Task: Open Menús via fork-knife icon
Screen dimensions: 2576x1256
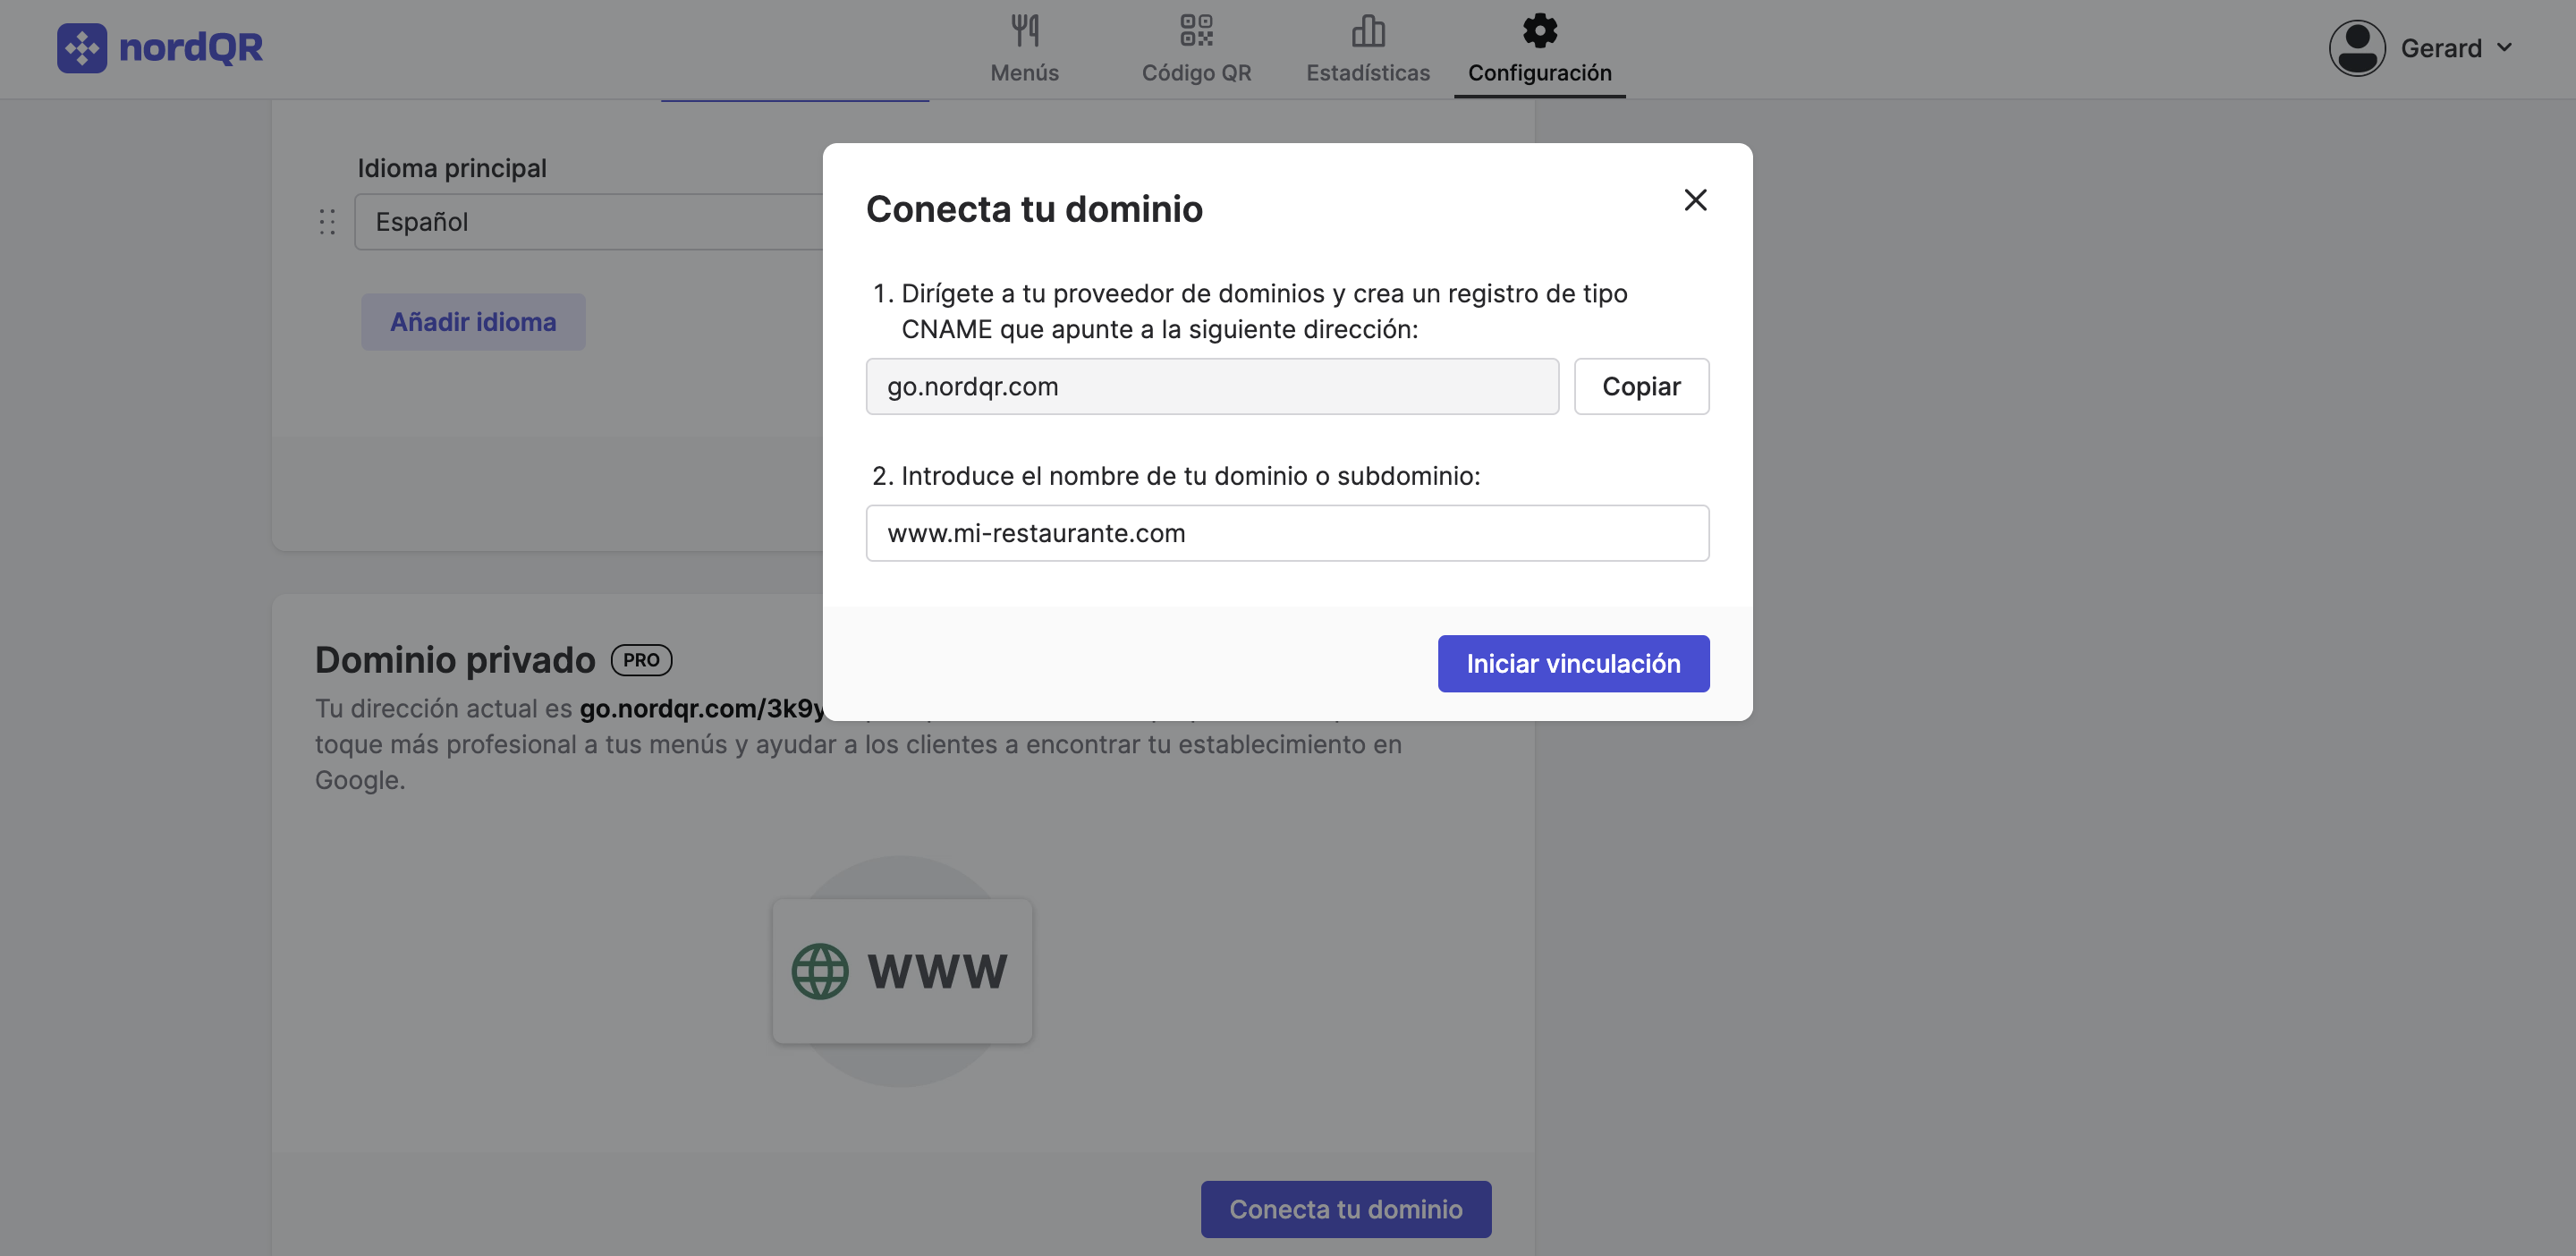Action: [x=1024, y=30]
